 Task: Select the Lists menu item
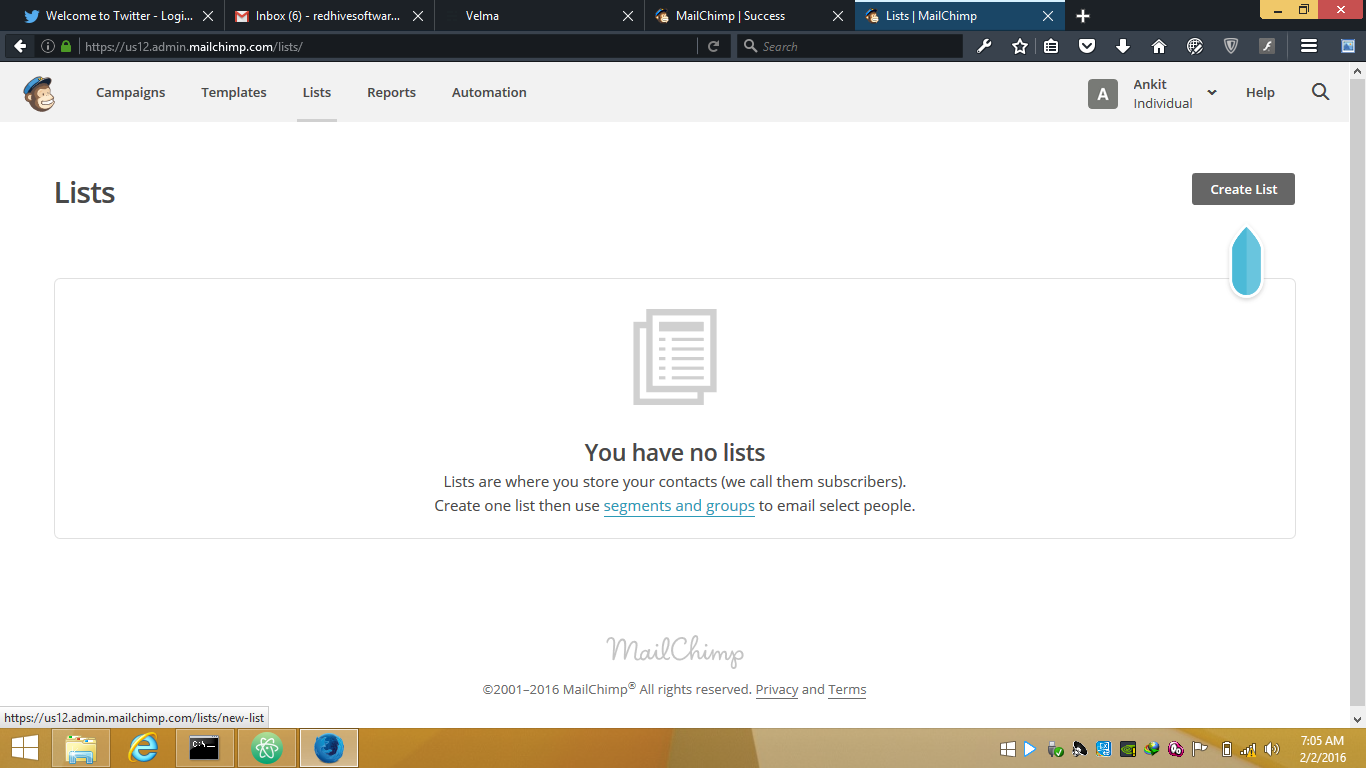317,92
